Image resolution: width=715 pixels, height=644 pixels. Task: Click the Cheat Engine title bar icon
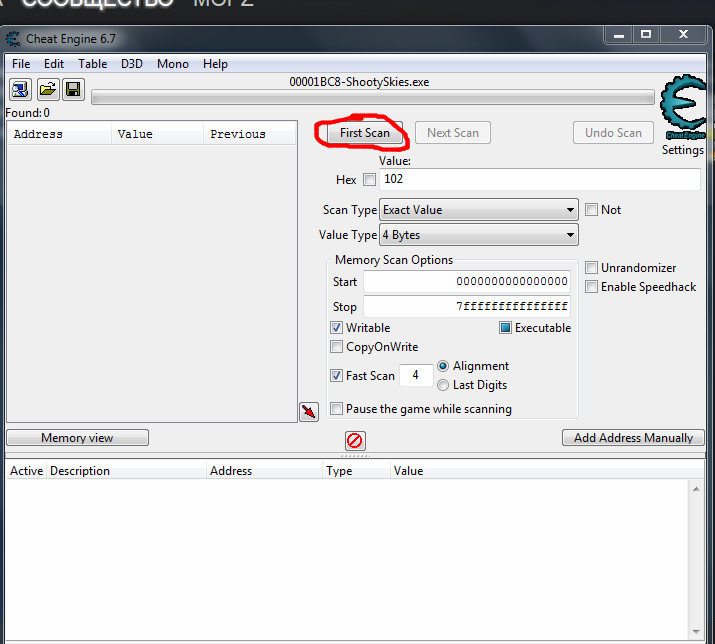(x=13, y=39)
